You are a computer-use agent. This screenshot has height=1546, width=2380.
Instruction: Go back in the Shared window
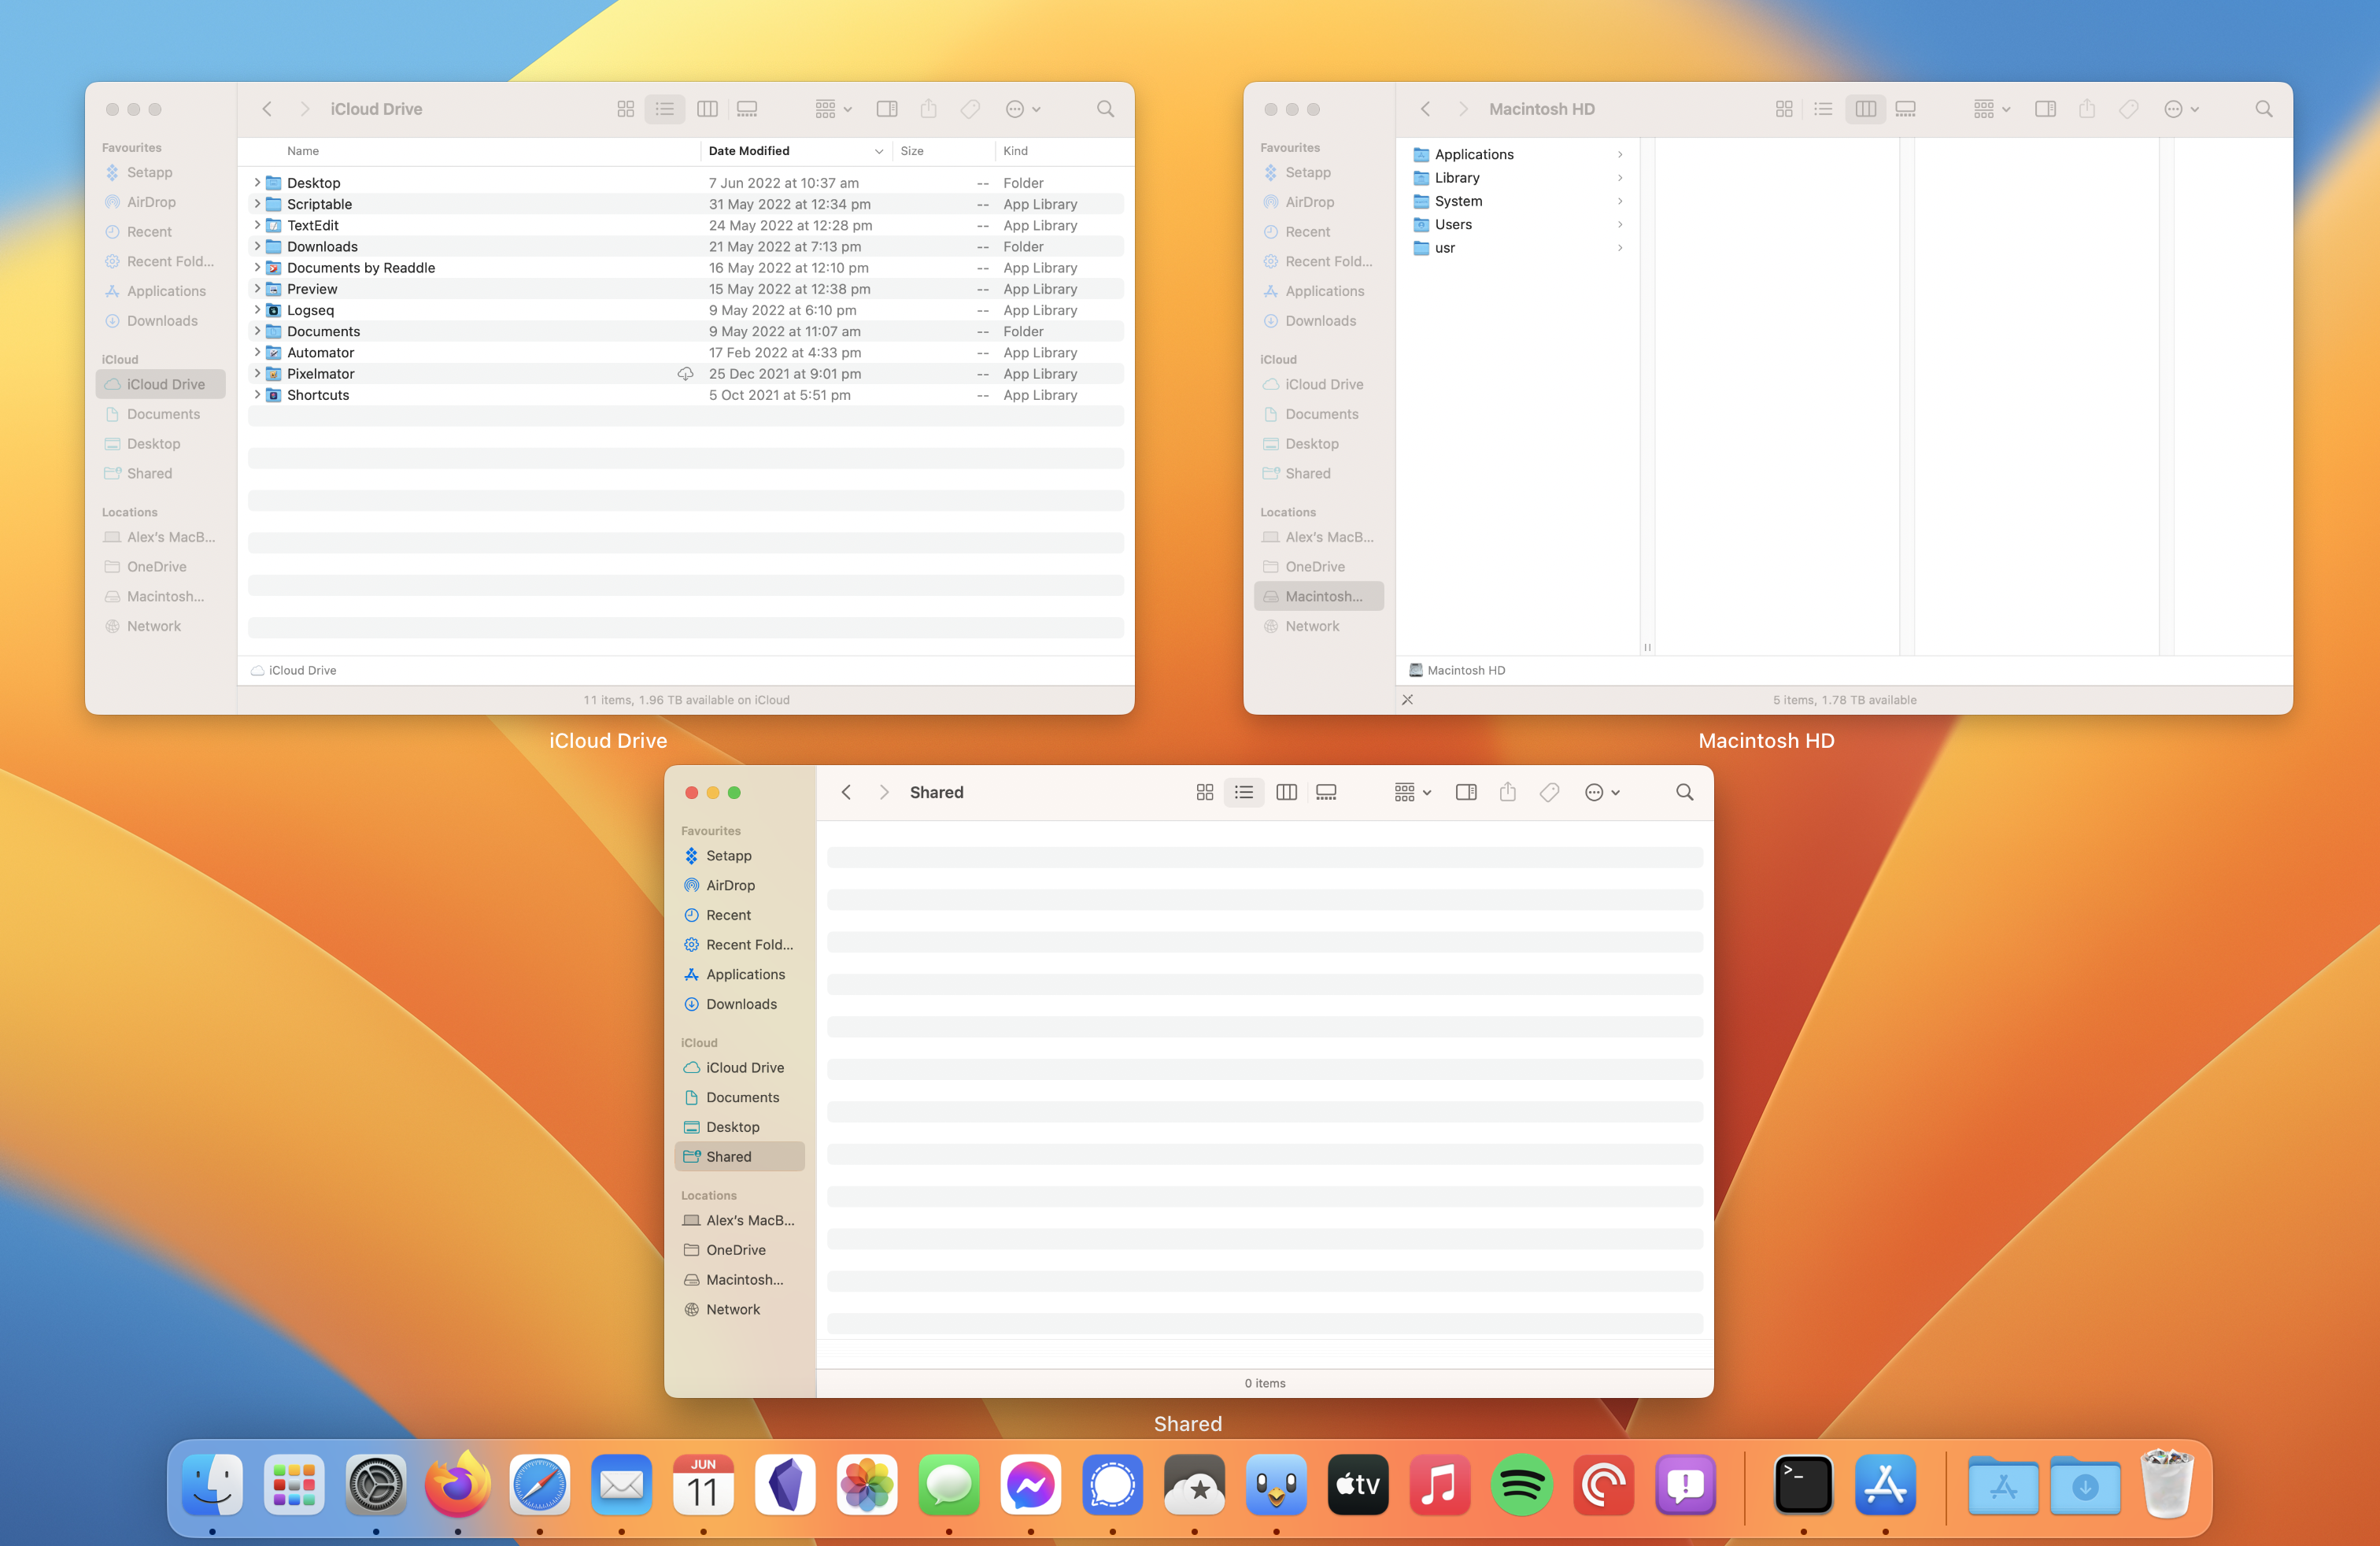(x=846, y=792)
